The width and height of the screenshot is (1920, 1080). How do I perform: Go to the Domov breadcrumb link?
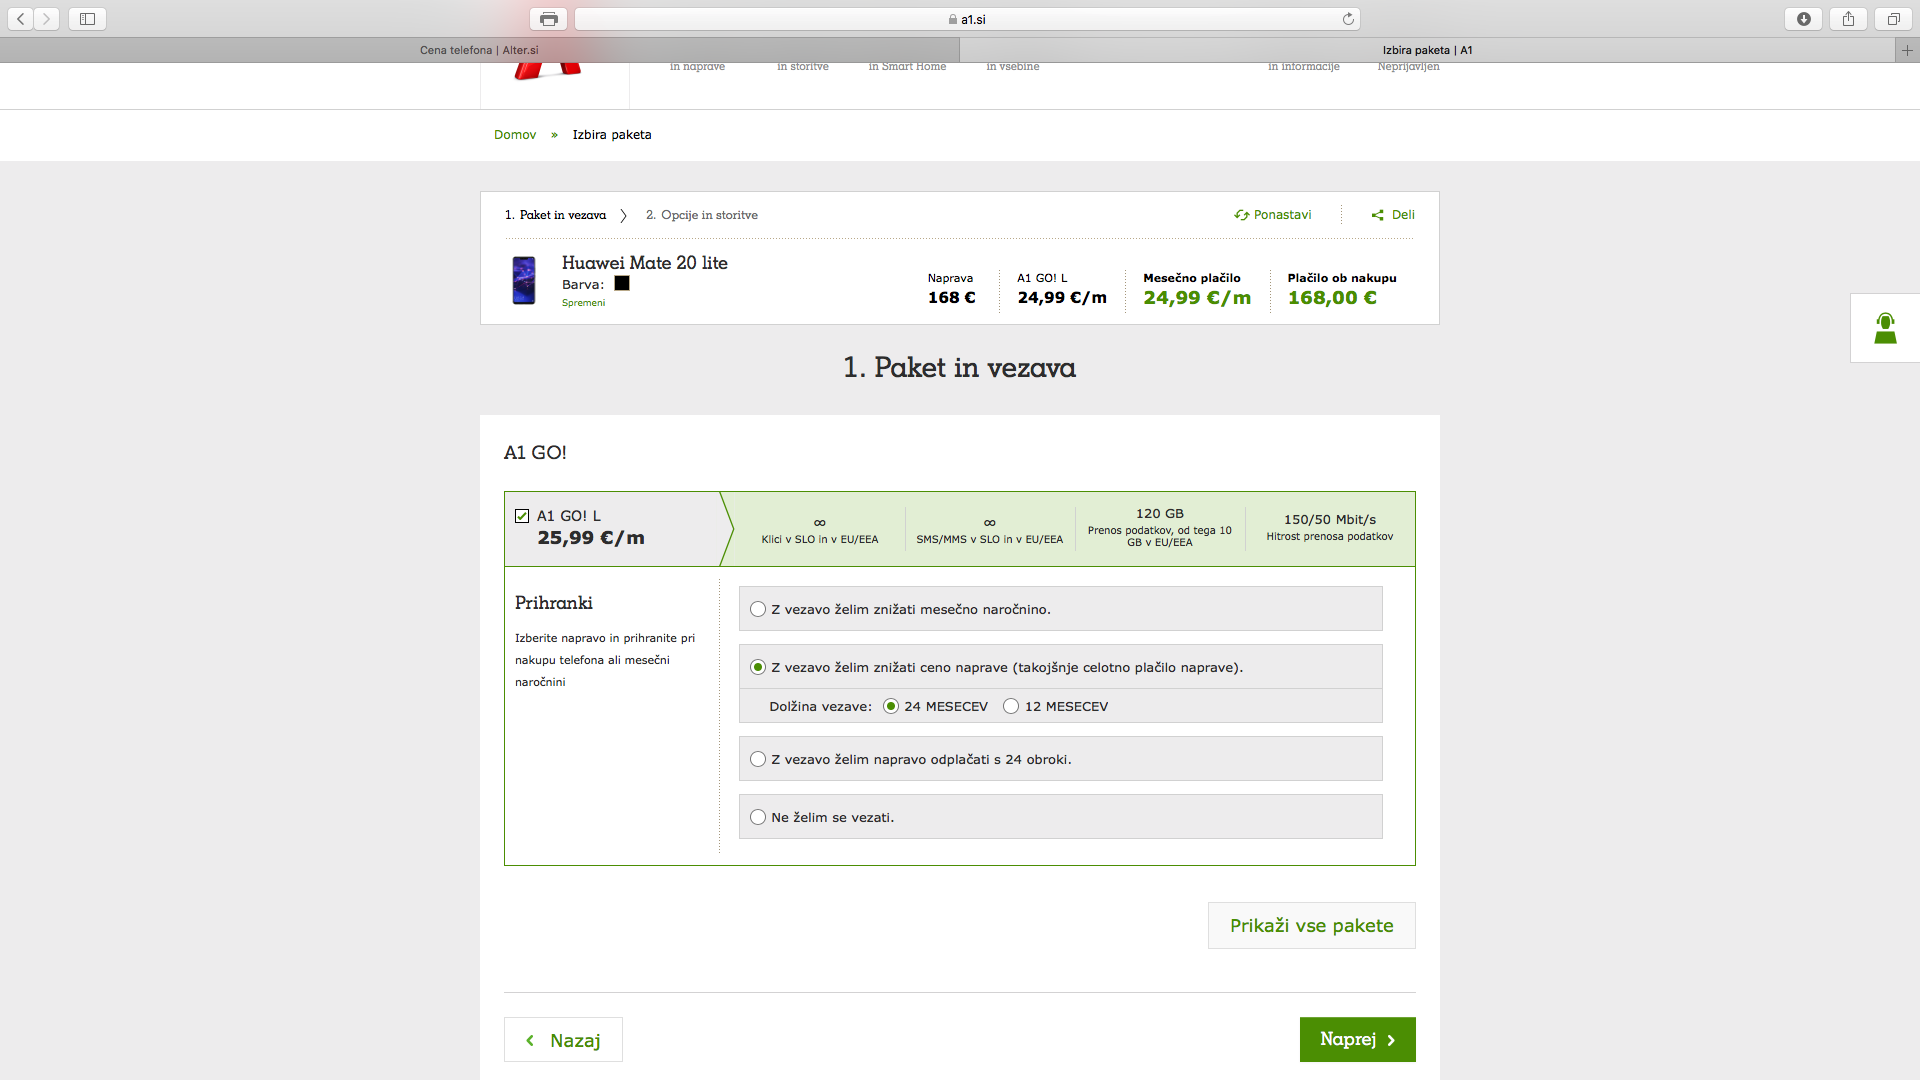click(x=515, y=135)
